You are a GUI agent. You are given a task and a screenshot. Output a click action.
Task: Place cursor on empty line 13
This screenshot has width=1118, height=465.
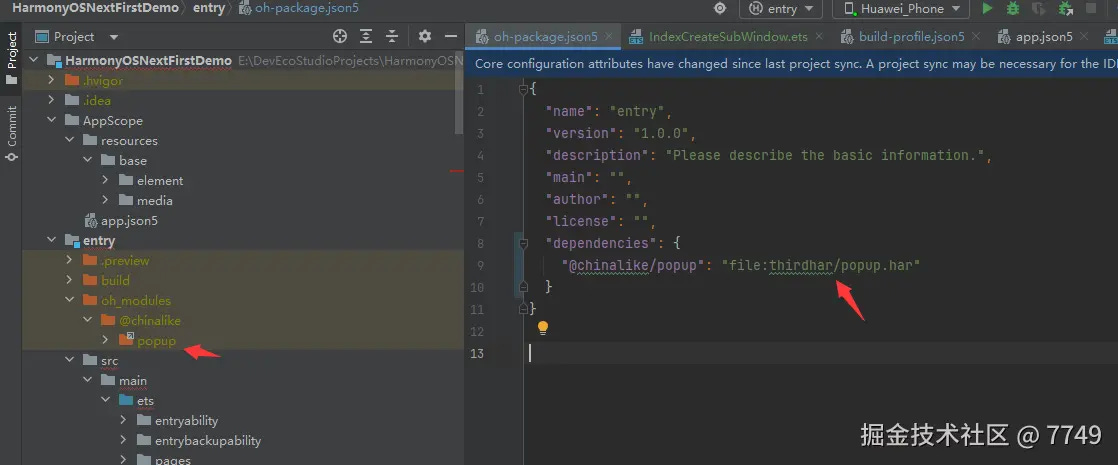point(820,353)
